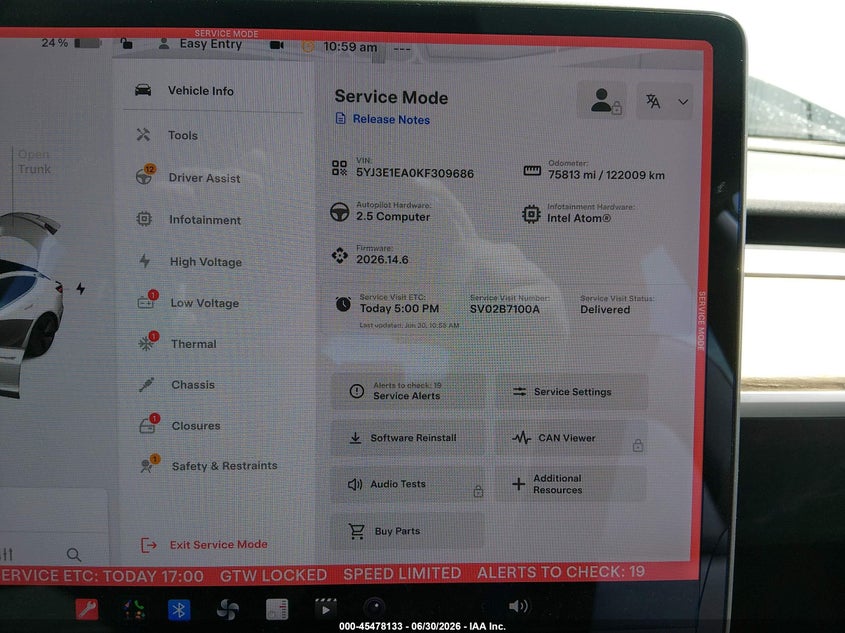Click the volume speaker icon in dock
845x633 pixels.
518,607
